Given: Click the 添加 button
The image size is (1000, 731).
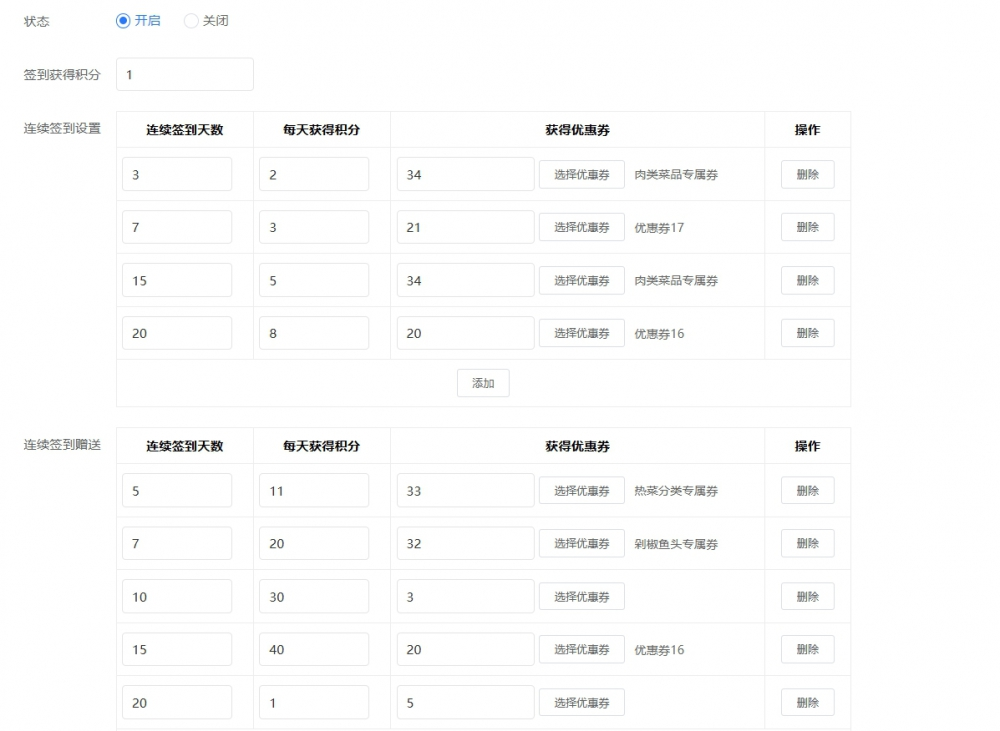Looking at the screenshot, I should tap(483, 383).
